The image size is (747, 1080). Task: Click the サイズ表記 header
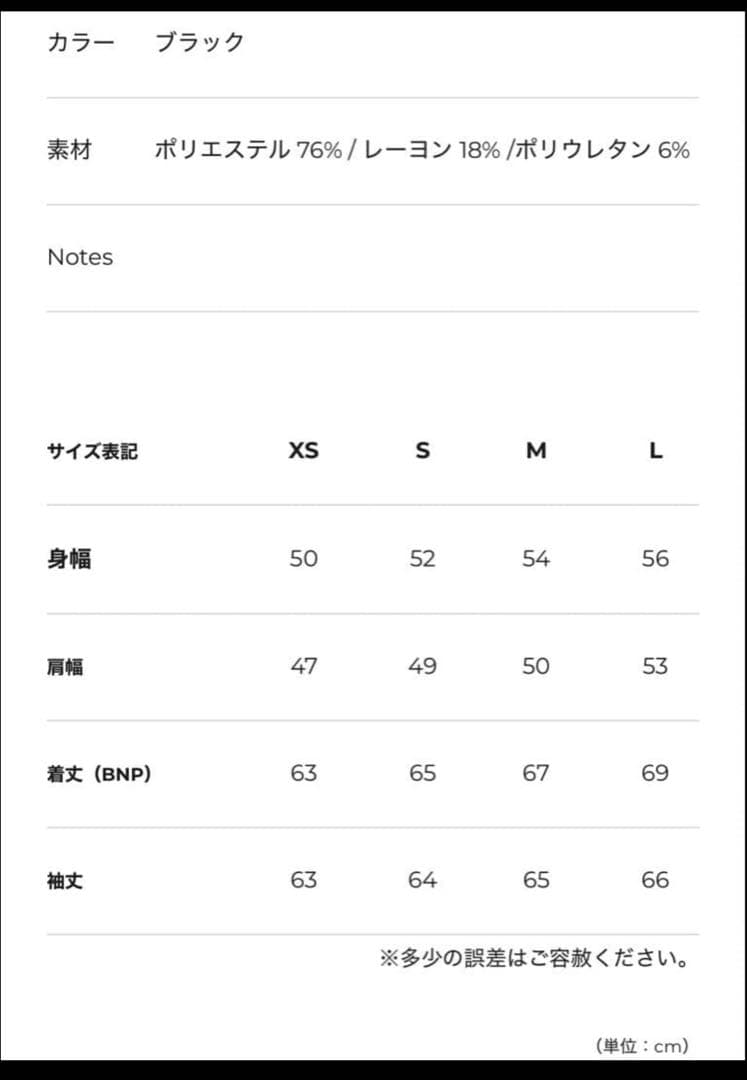click(x=92, y=451)
